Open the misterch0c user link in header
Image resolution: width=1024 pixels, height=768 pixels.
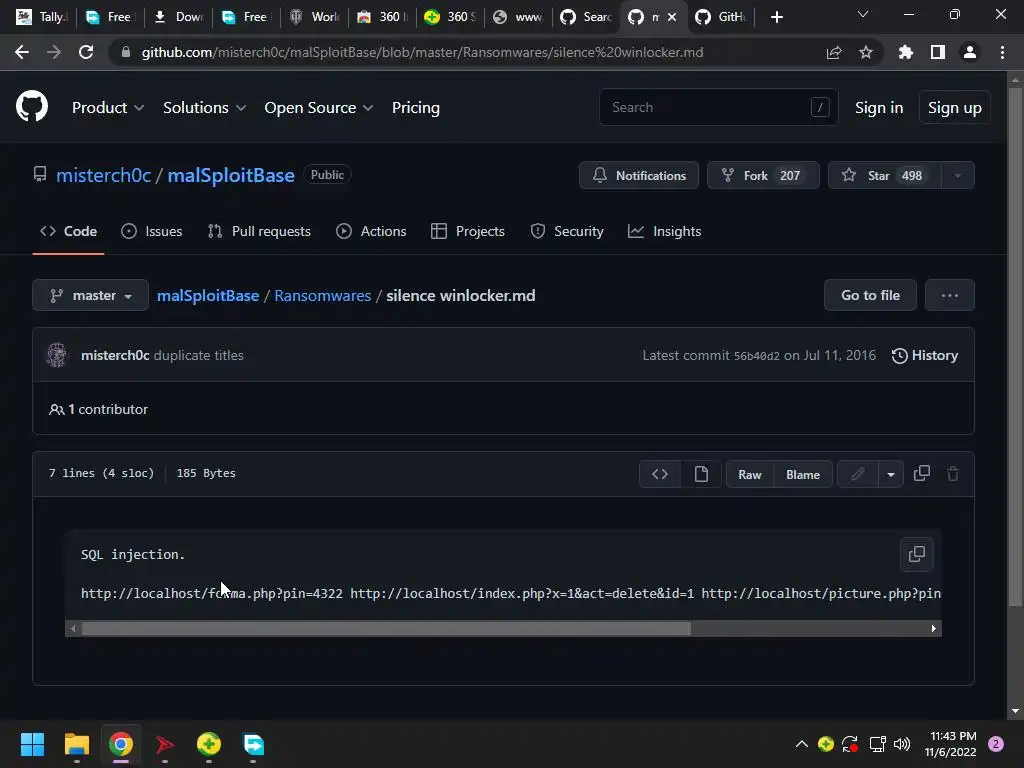click(x=103, y=175)
